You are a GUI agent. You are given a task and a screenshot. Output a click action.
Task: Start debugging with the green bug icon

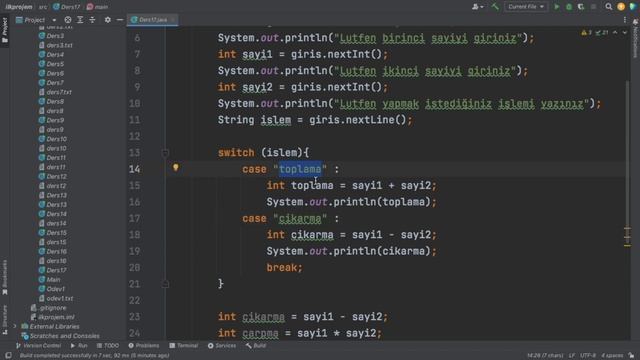569,7
